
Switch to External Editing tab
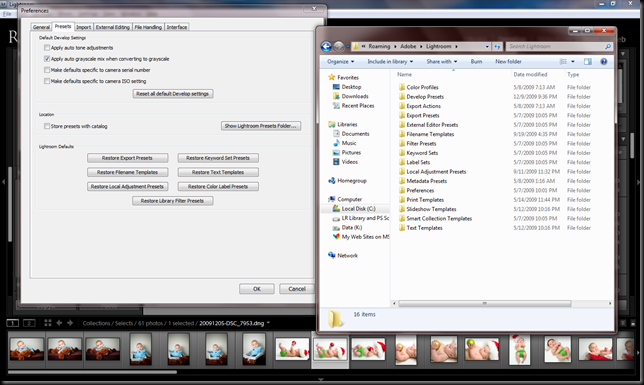(x=113, y=27)
